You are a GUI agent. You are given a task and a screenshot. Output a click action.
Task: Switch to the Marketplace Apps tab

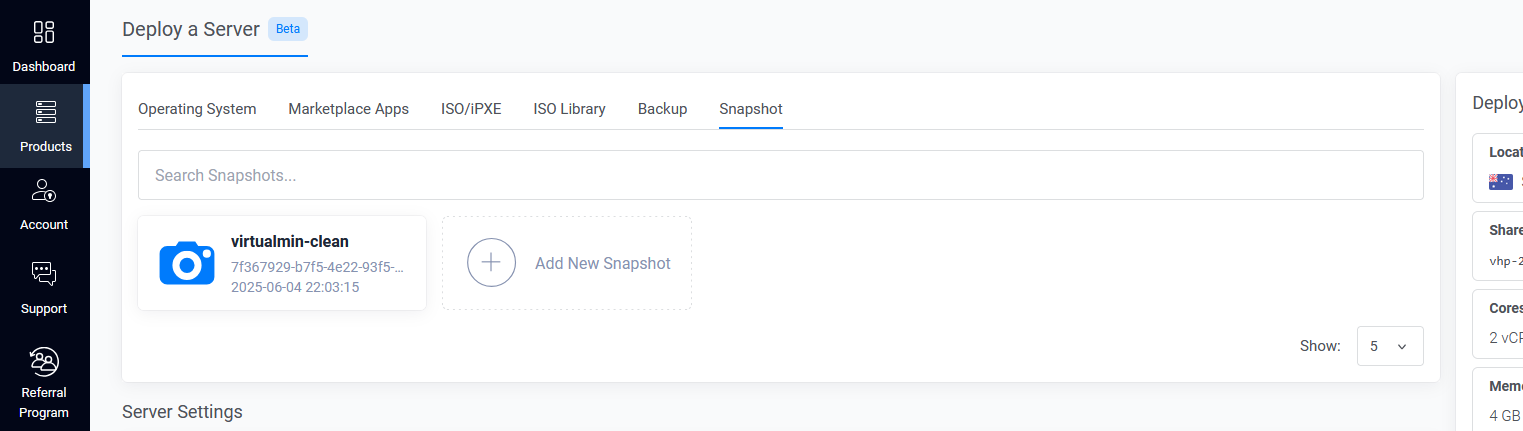point(348,109)
